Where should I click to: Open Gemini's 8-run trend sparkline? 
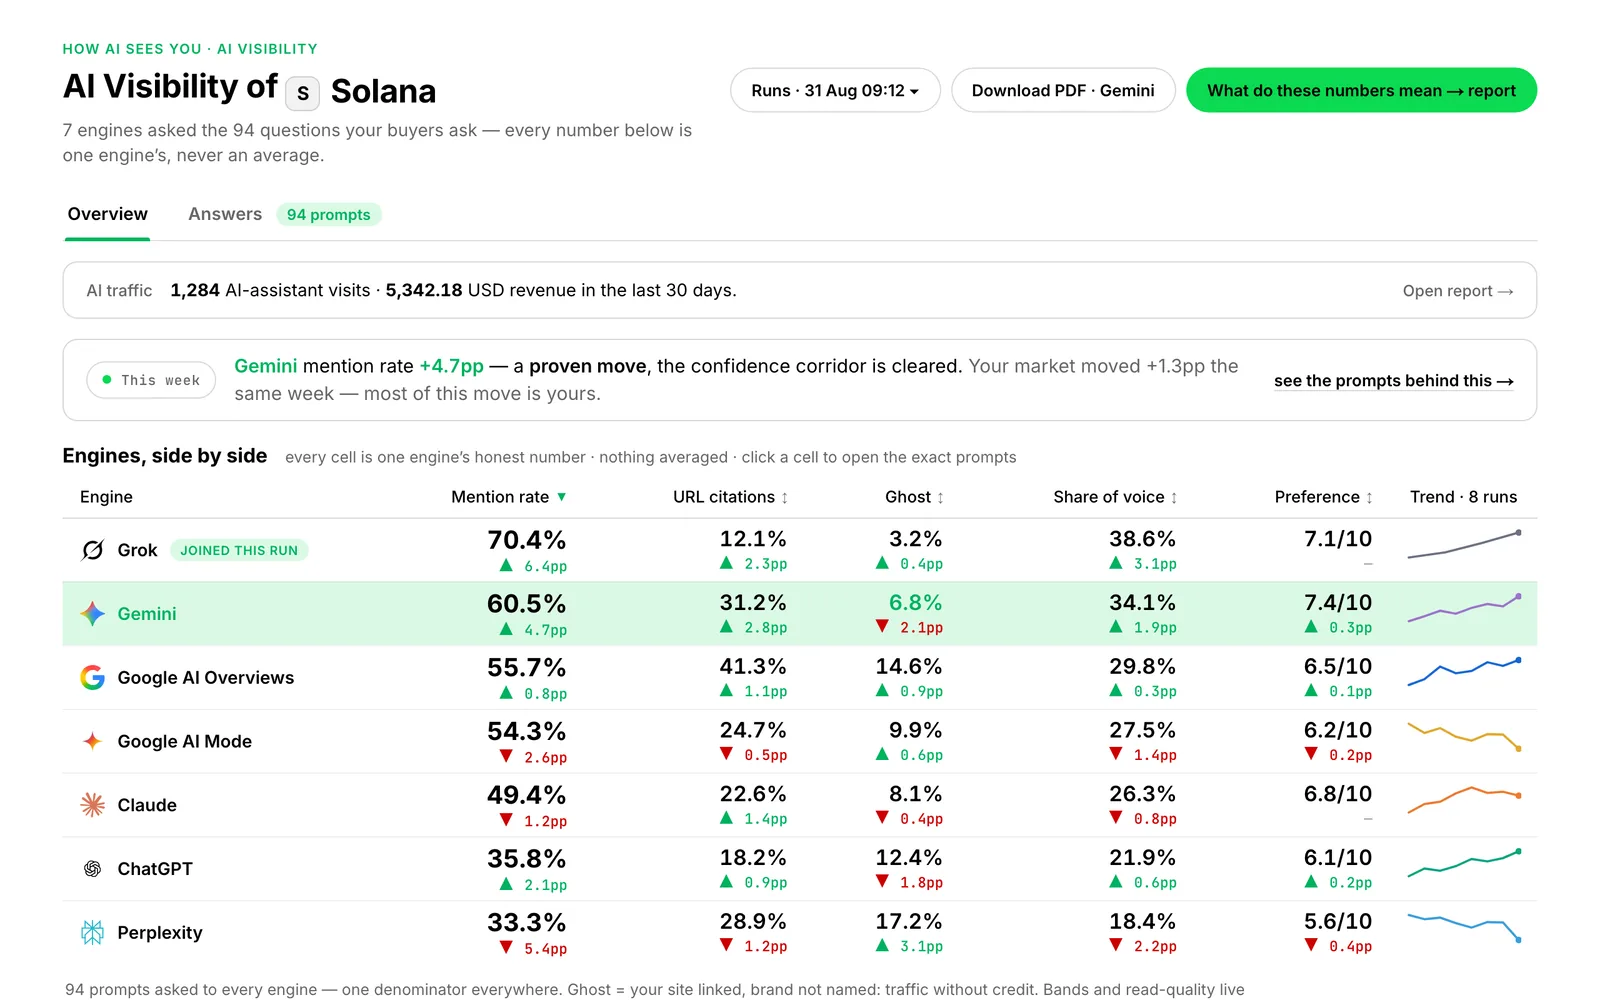point(1464,608)
